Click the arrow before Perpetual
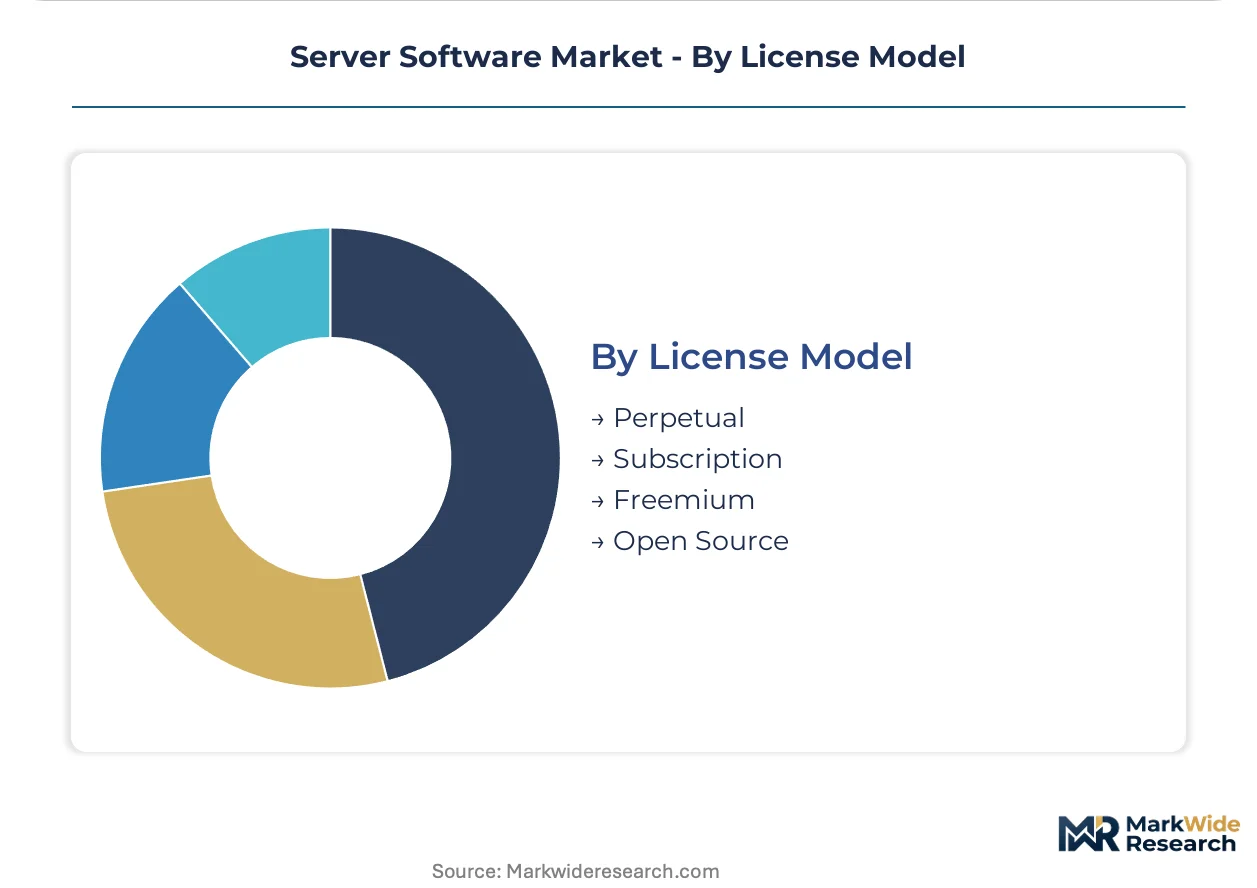 point(598,419)
